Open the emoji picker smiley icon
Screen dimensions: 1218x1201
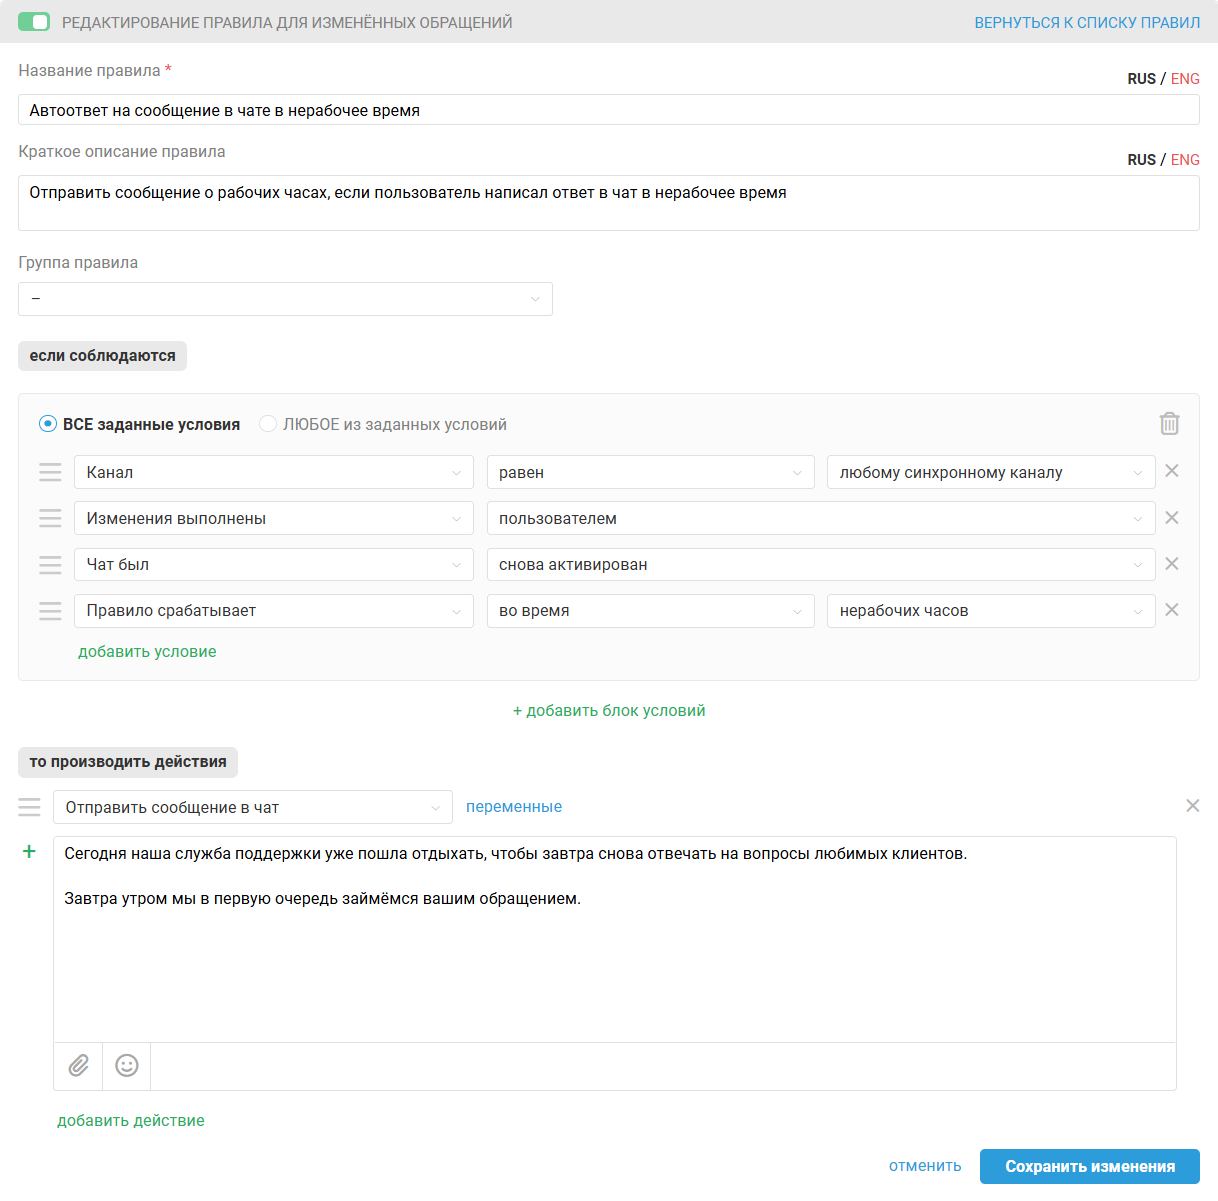click(x=127, y=1066)
